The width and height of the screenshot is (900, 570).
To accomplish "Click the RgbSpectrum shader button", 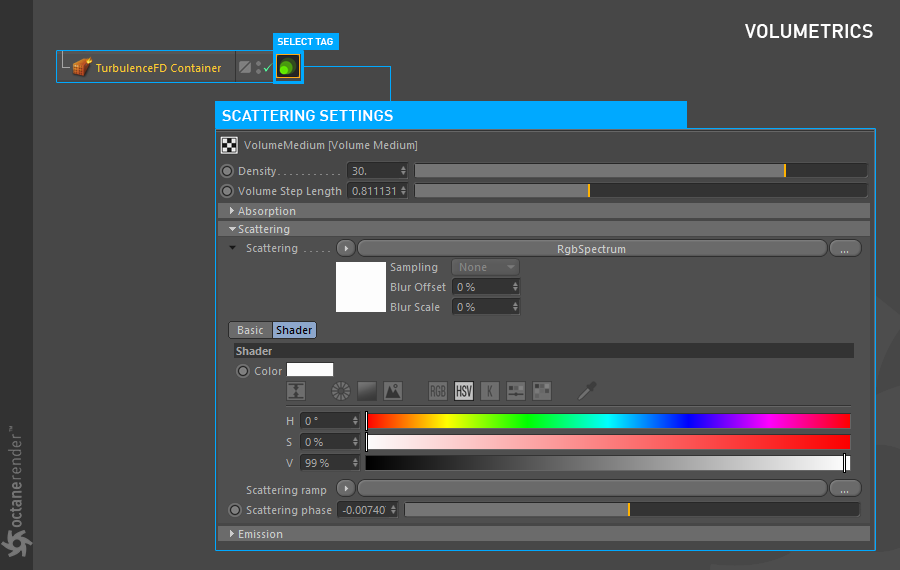I will point(592,249).
